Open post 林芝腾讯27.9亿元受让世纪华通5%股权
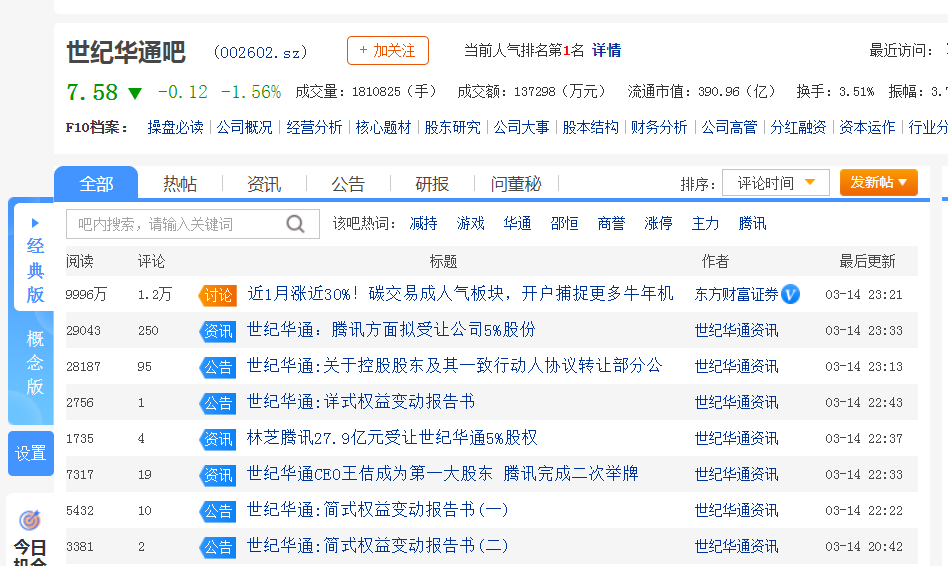 point(392,438)
